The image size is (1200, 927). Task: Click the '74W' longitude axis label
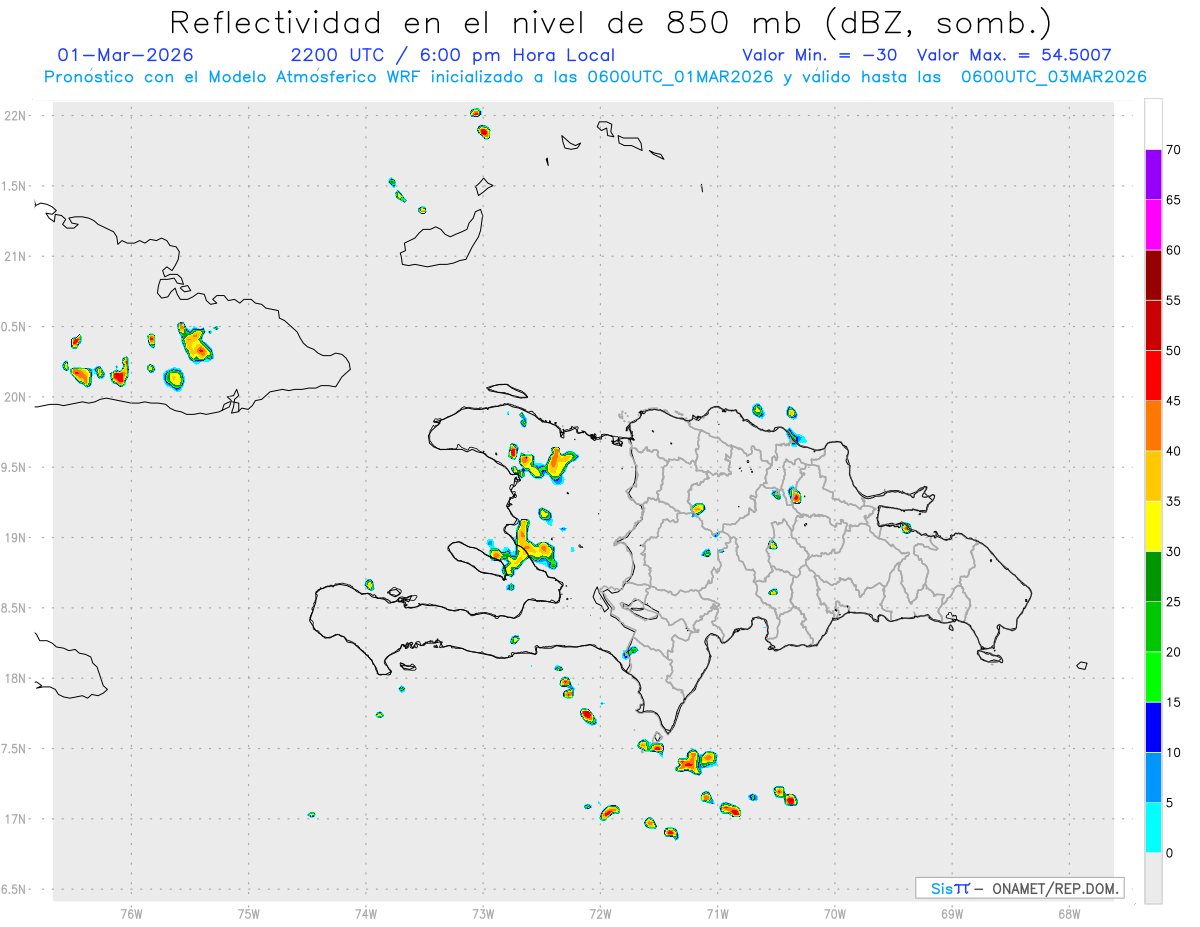click(x=366, y=913)
